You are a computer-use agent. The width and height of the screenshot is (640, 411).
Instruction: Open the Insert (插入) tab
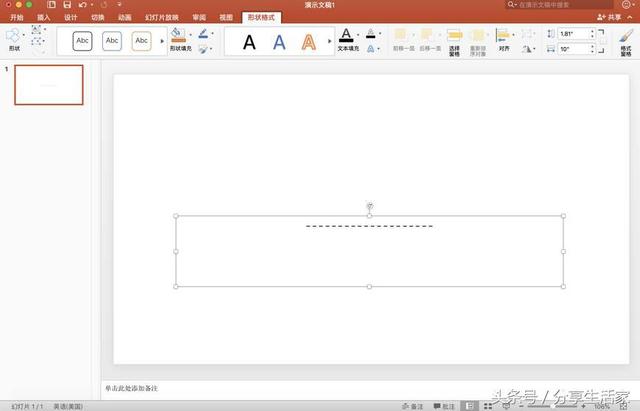pos(44,18)
